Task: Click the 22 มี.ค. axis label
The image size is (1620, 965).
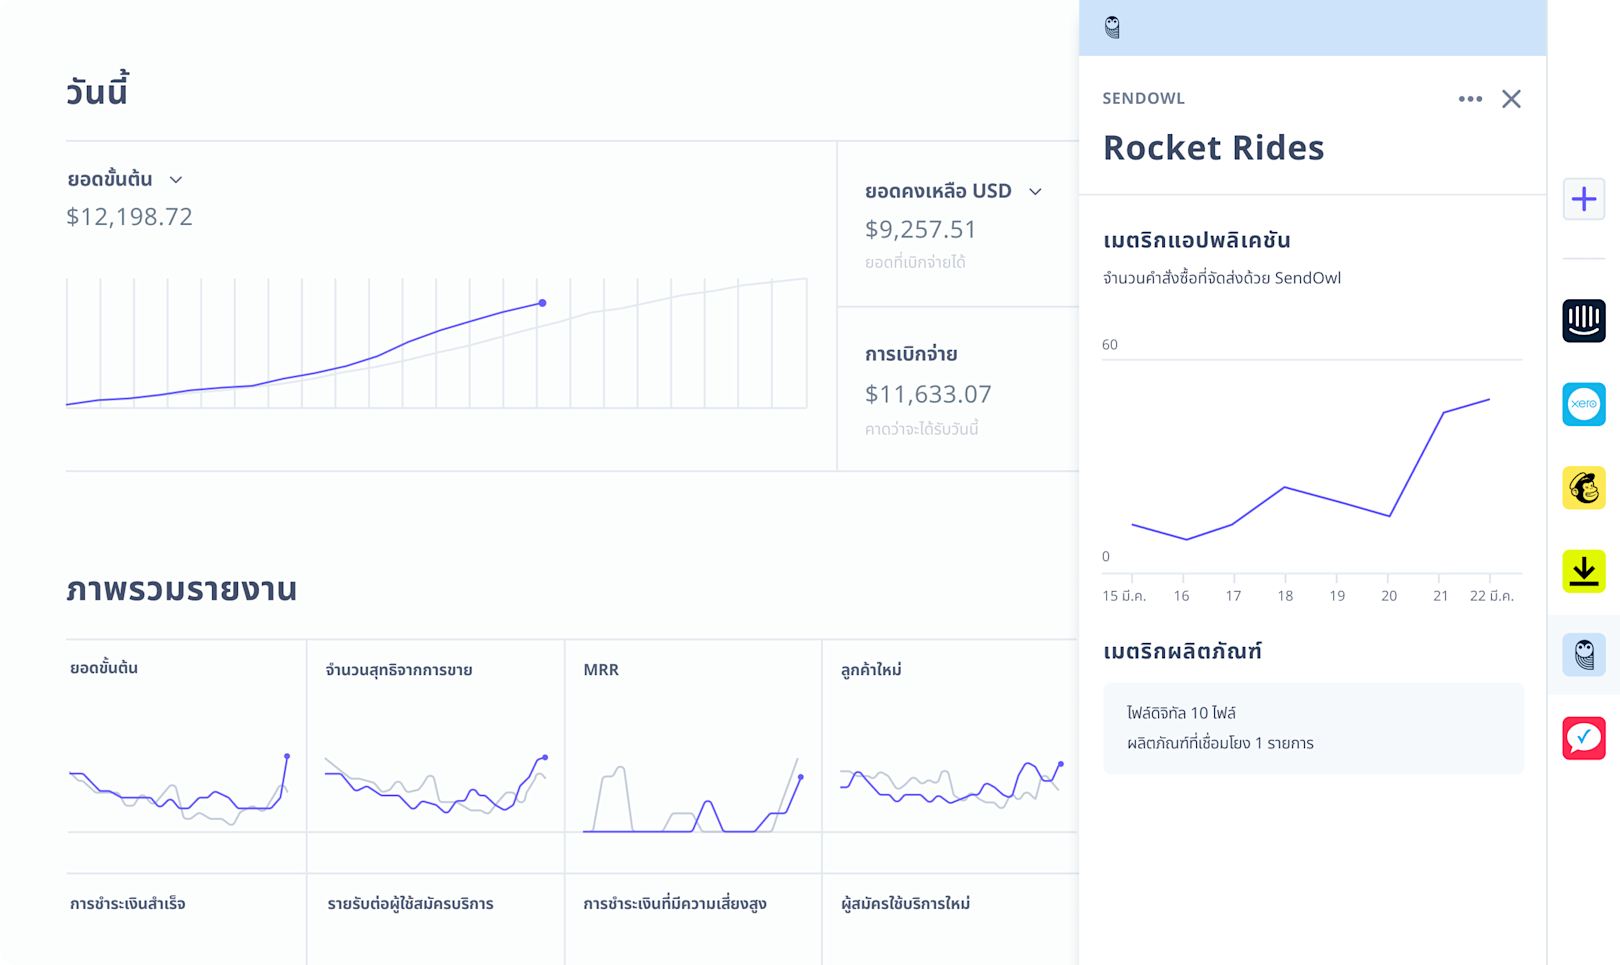Action: pyautogui.click(x=1491, y=596)
